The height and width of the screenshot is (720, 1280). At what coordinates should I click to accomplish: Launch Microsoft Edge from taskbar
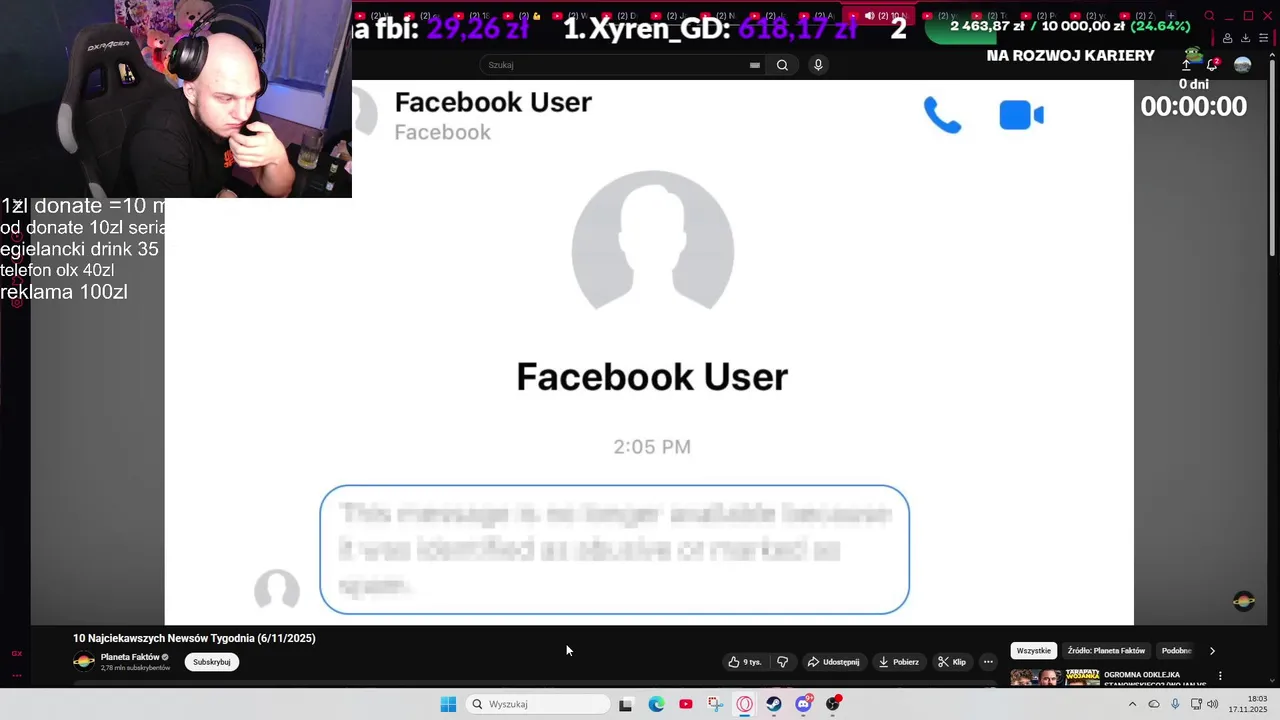tap(656, 704)
